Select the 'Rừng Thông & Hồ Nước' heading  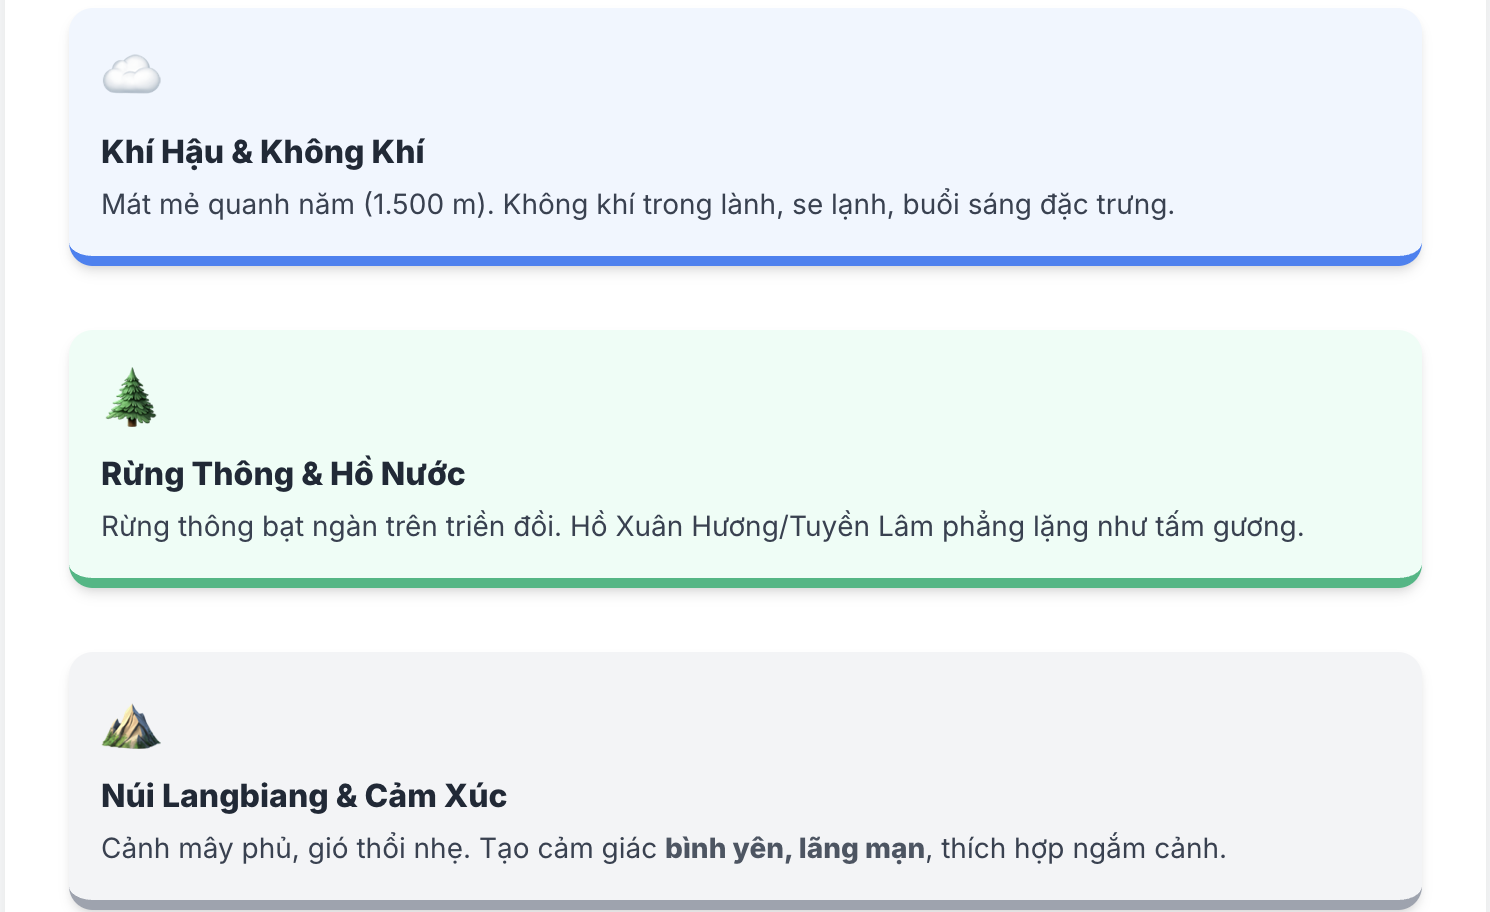point(283,474)
